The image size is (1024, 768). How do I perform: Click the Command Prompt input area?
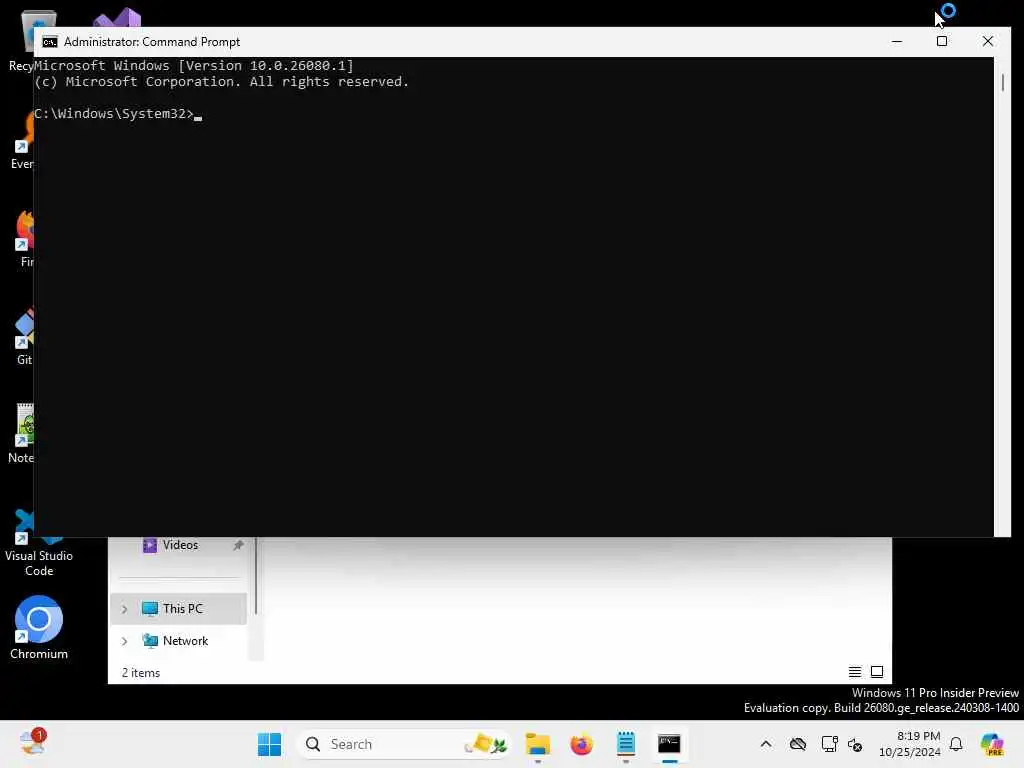point(513,296)
